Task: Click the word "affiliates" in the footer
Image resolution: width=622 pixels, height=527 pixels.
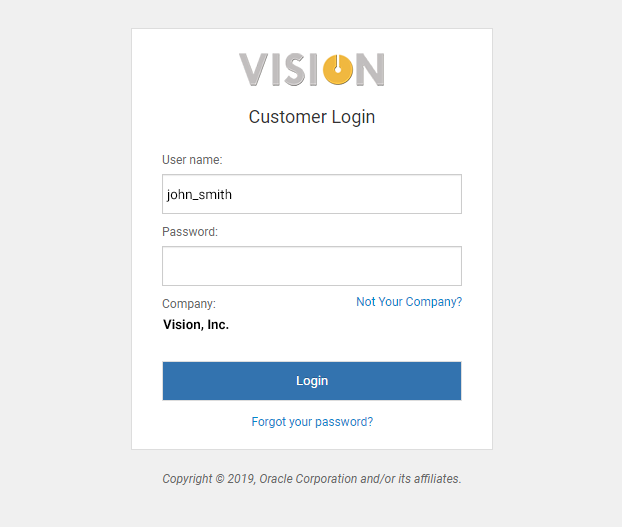Action: [x=434, y=479]
